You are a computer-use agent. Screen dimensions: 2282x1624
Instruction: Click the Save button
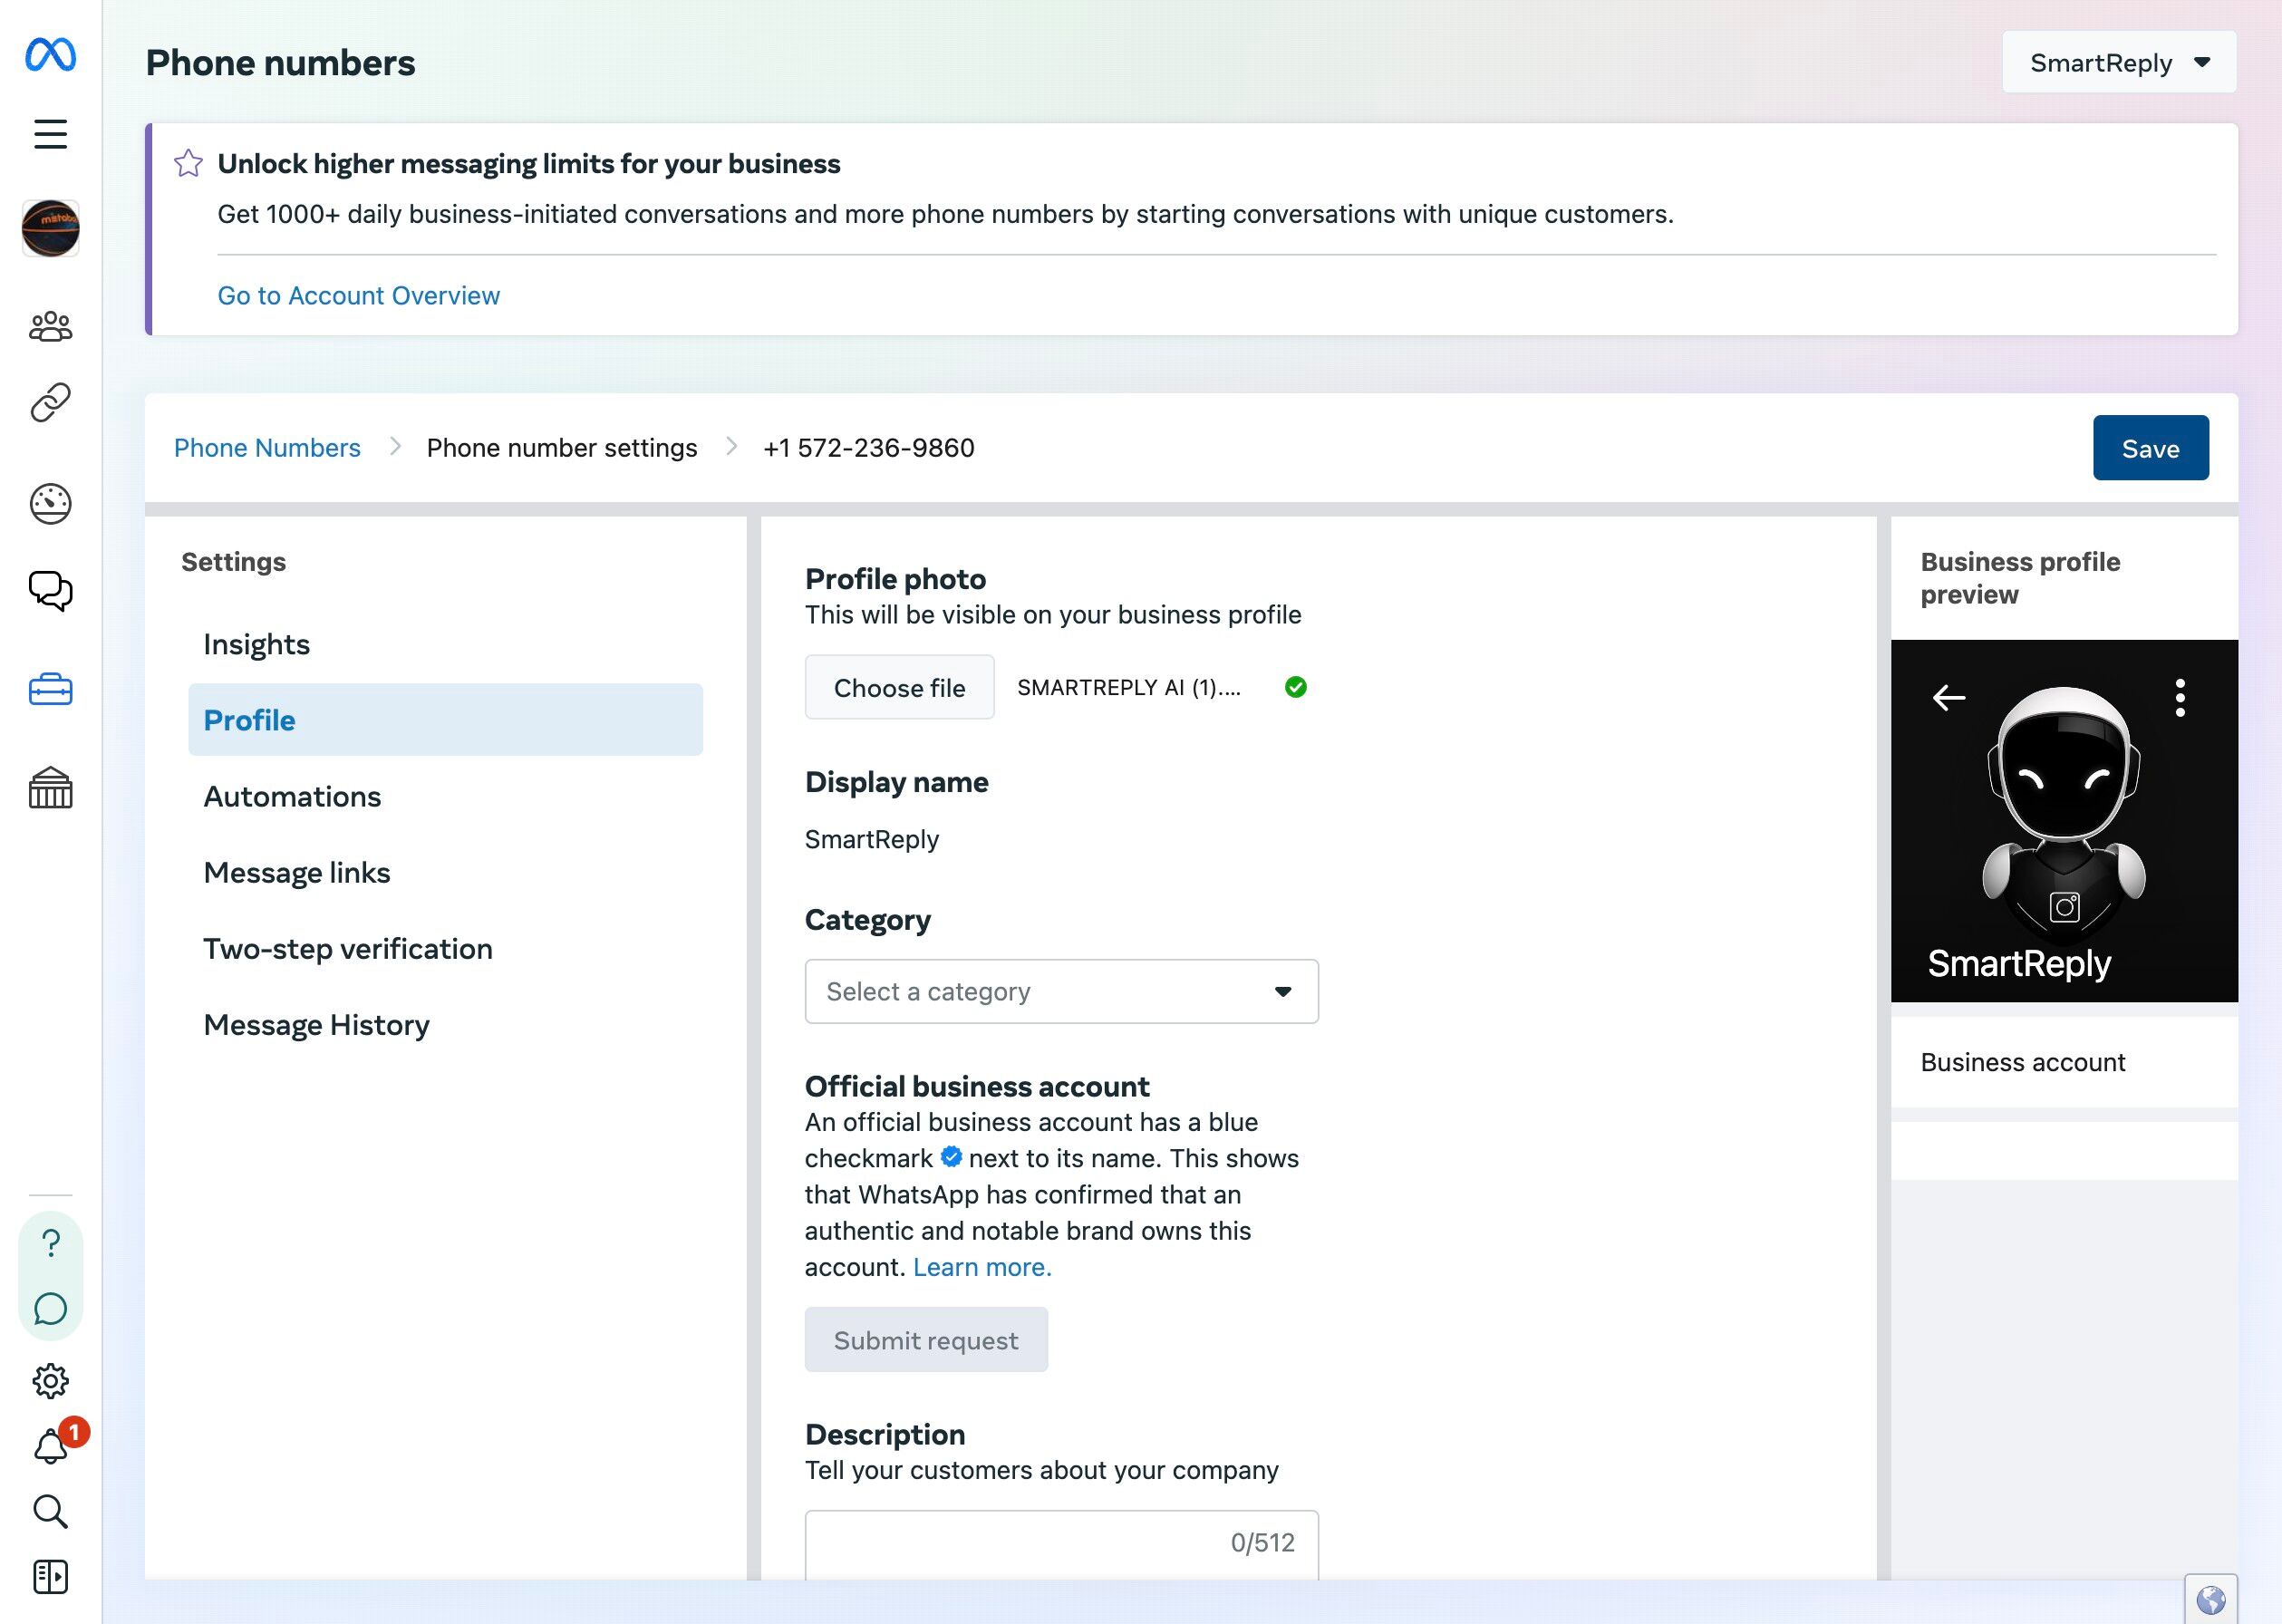pyautogui.click(x=2150, y=448)
